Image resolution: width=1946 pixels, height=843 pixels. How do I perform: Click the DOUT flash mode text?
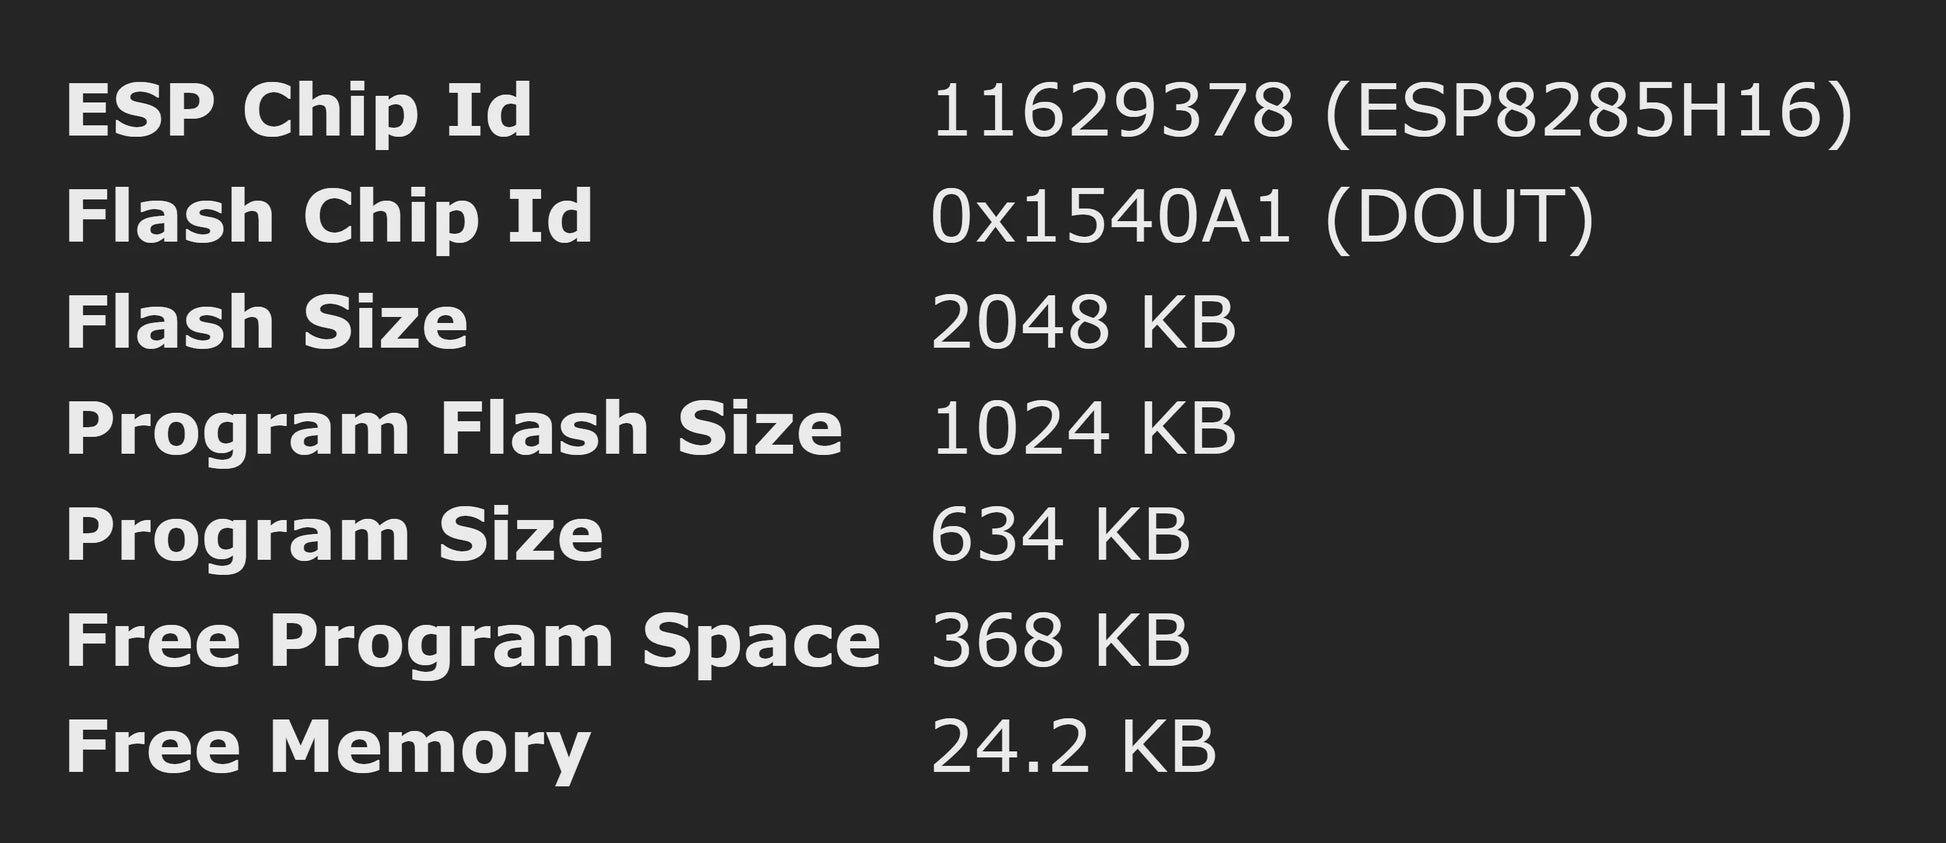coord(1459,216)
